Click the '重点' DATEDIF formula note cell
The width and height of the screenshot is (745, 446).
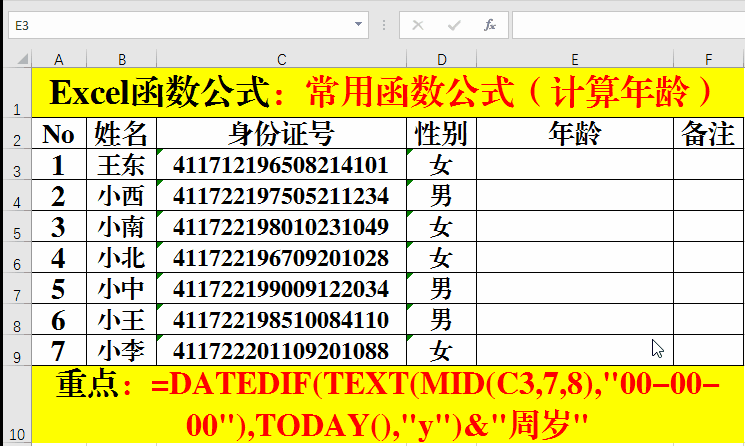click(388, 405)
